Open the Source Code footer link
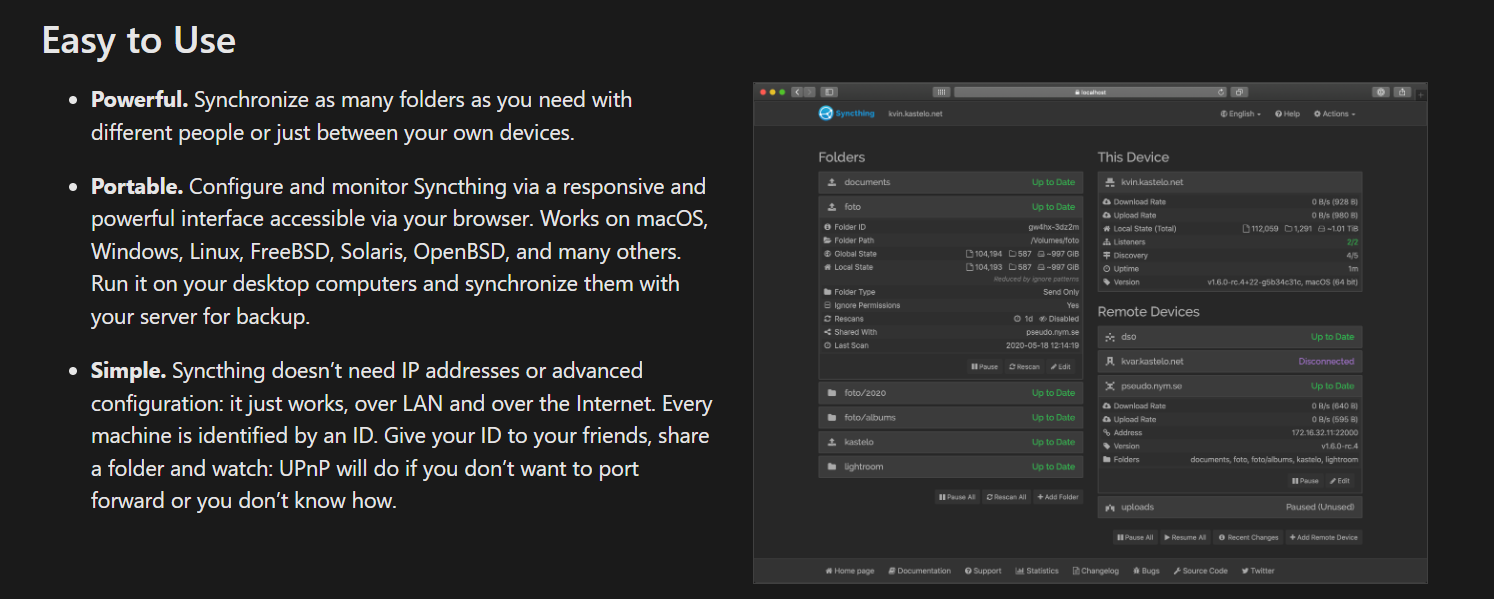 (x=1200, y=571)
